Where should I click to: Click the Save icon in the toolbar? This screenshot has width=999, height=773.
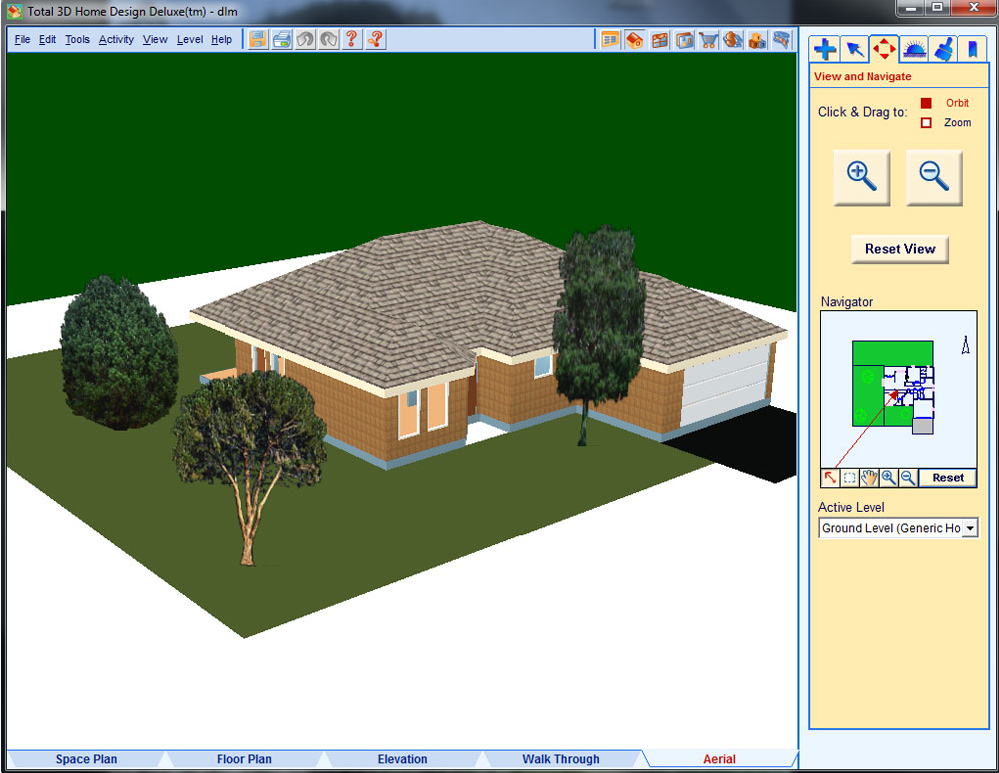[258, 40]
